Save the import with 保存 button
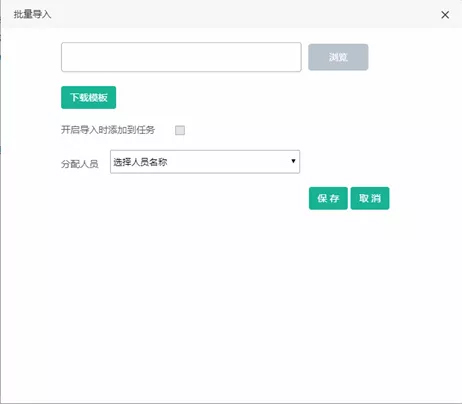This screenshot has width=462, height=404. (x=328, y=198)
